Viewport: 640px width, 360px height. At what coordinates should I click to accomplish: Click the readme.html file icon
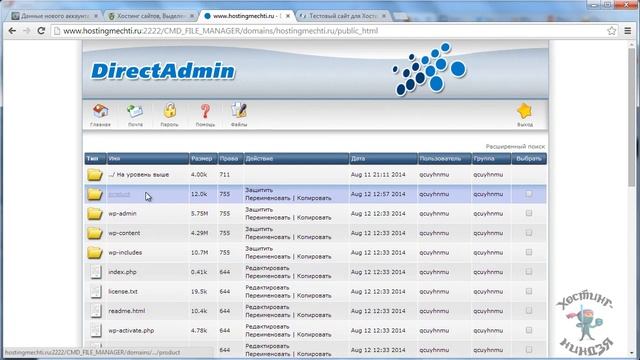coord(96,311)
